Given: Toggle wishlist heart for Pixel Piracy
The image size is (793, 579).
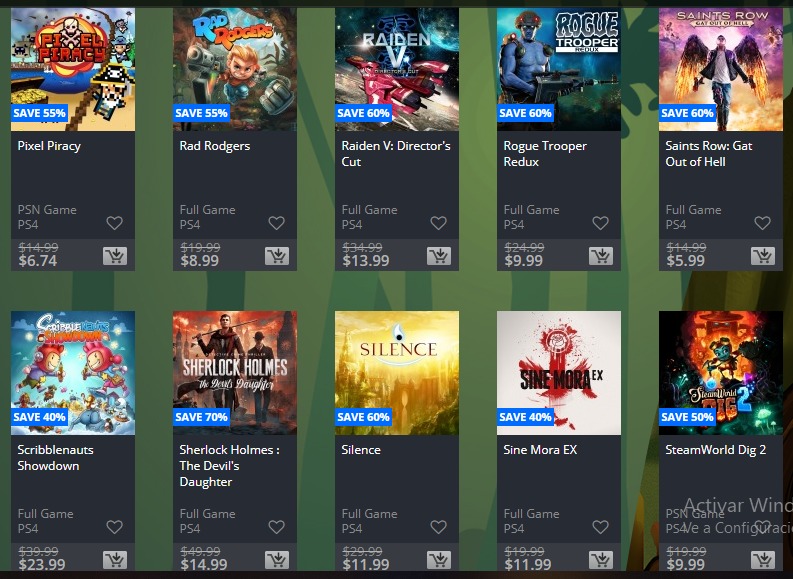Looking at the screenshot, I should pos(115,222).
